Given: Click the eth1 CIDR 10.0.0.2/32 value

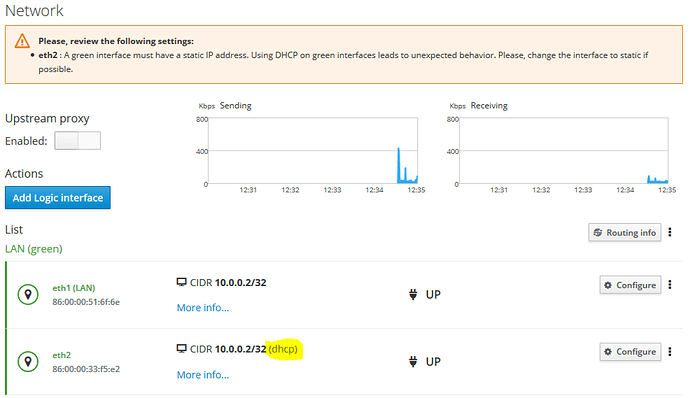Looking at the screenshot, I should [x=241, y=283].
